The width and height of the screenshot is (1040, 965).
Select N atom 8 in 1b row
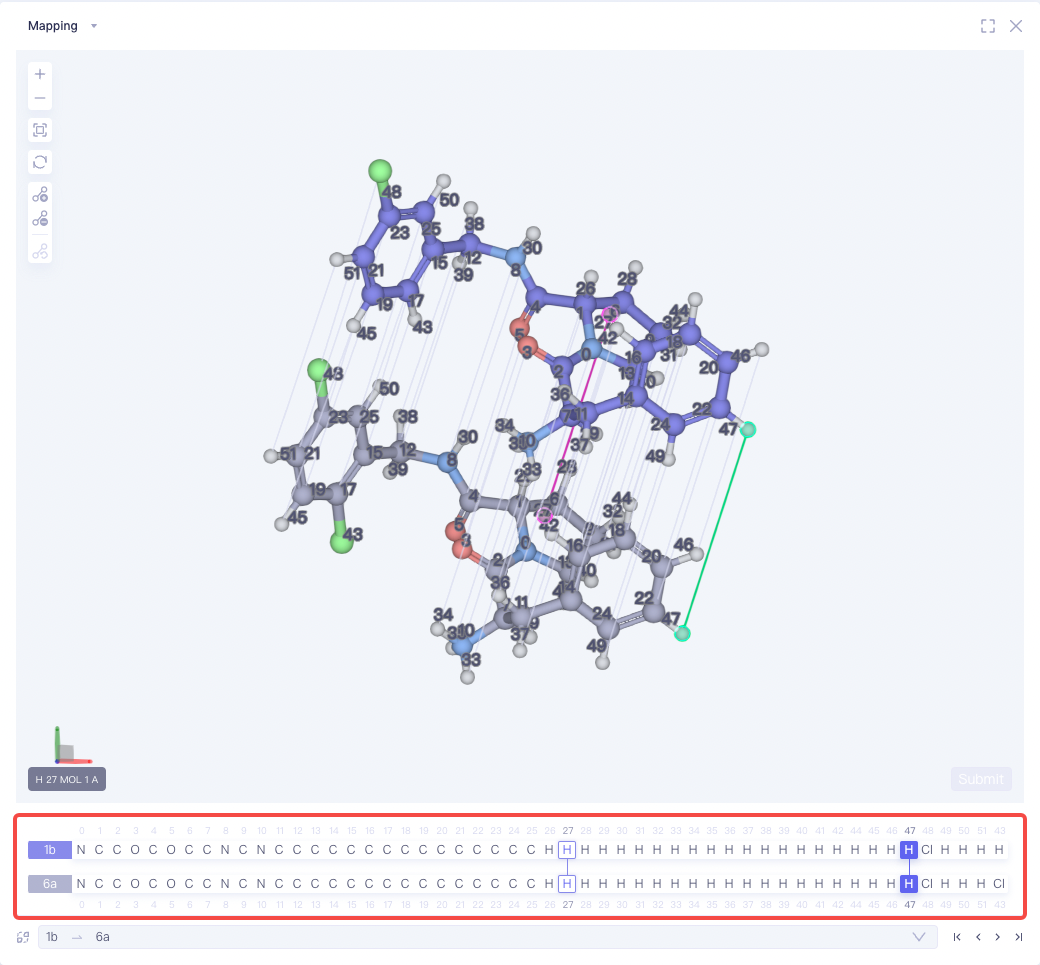[x=225, y=850]
